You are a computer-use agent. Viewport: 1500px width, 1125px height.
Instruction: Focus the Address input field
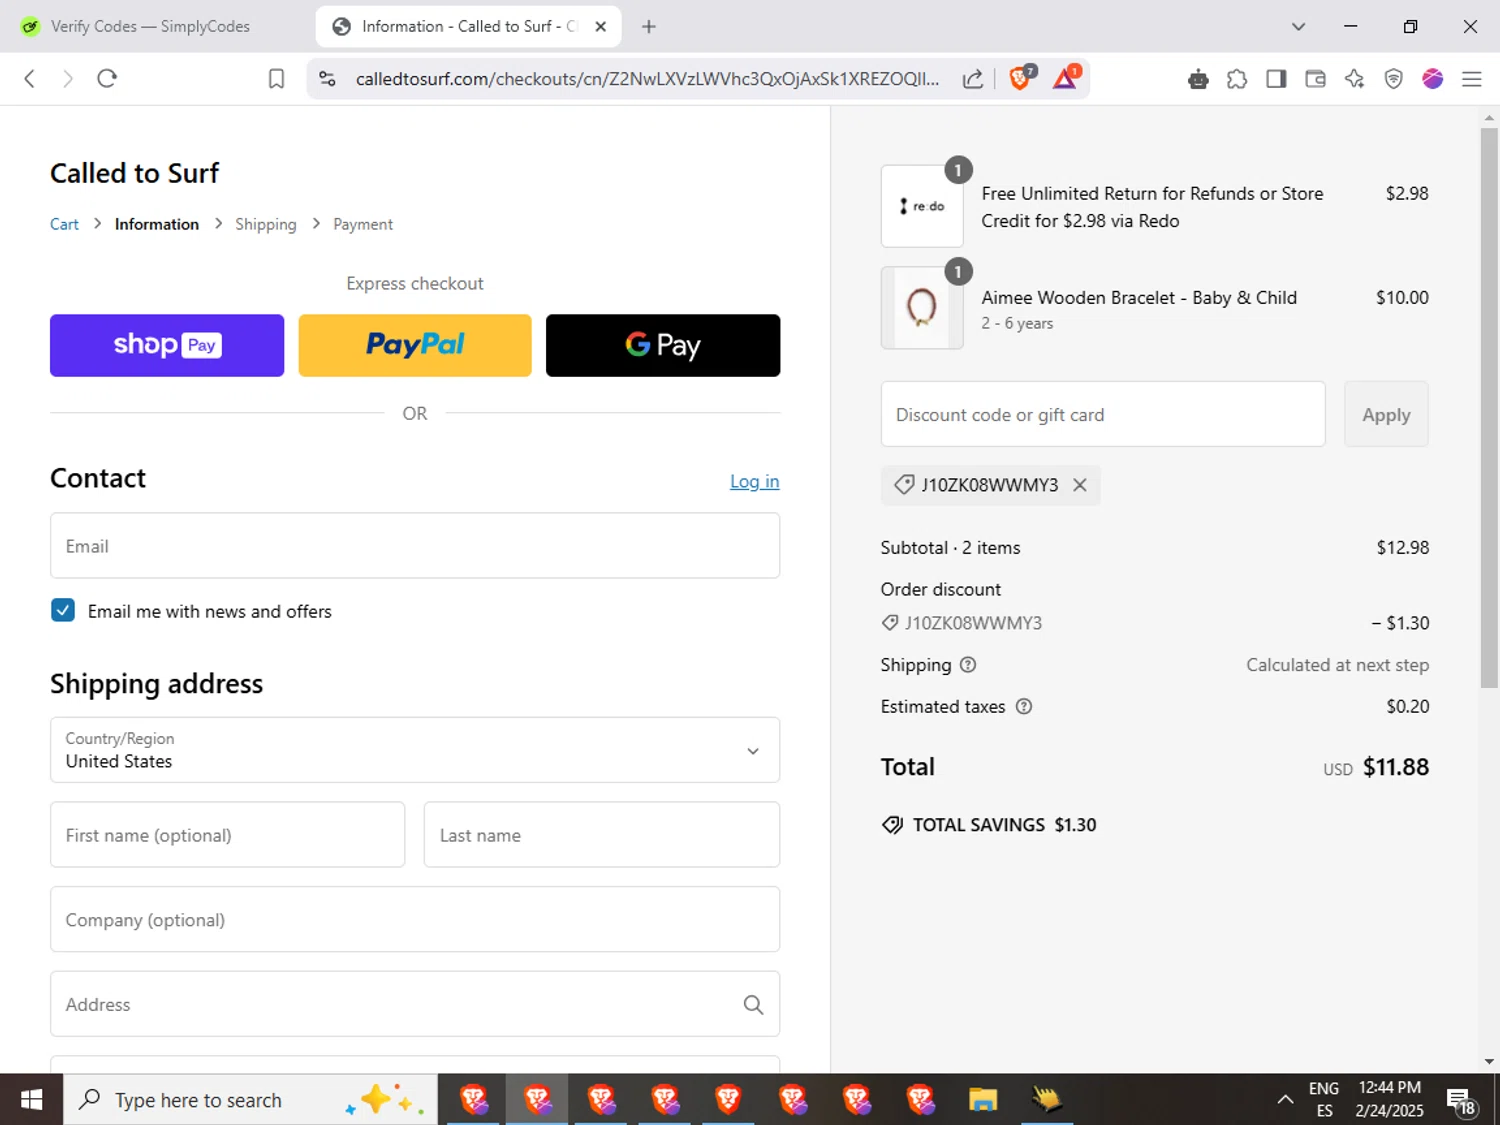(x=415, y=1005)
